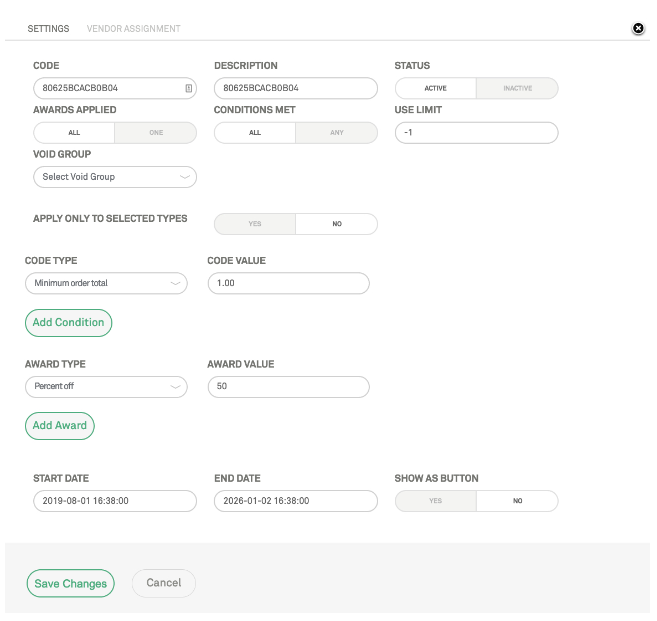Choose Yes for Apply Only to Selected Types
This screenshot has height=621, width=657.
[x=255, y=224]
